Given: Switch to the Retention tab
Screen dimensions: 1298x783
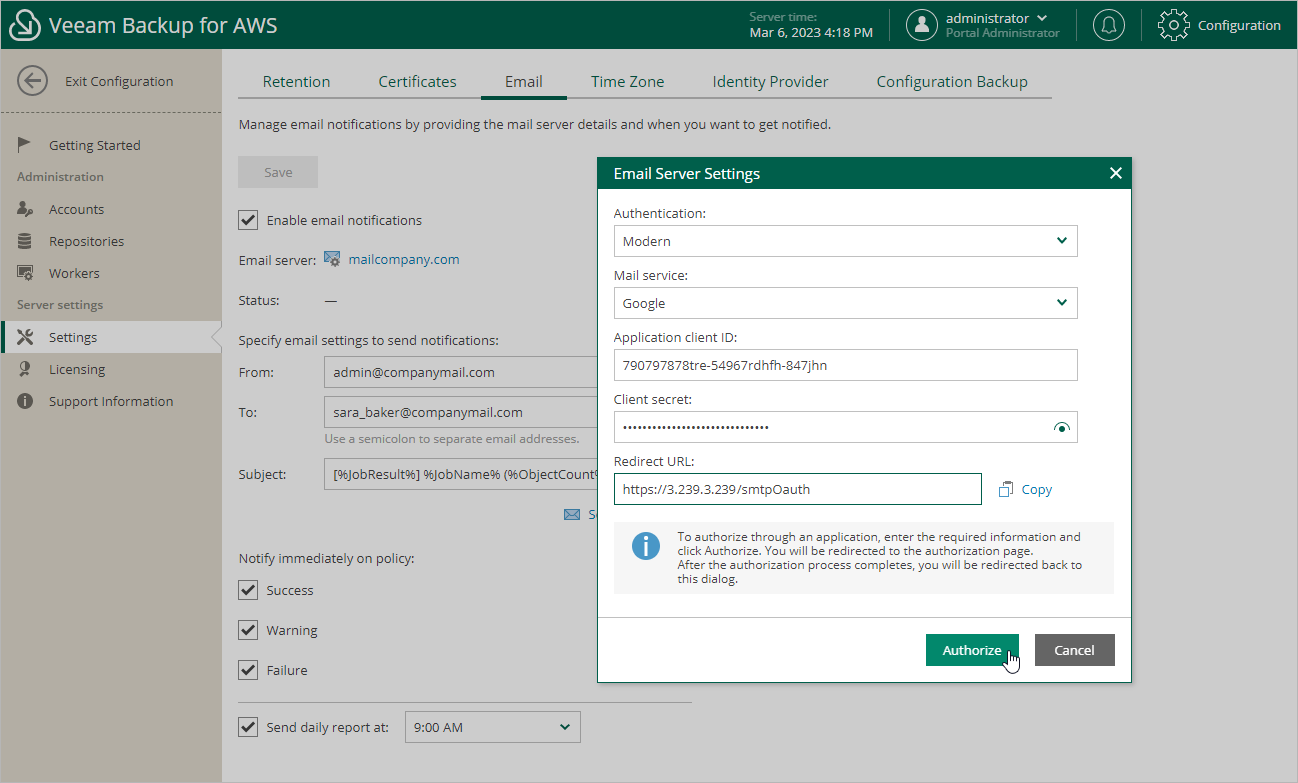Looking at the screenshot, I should pos(296,82).
